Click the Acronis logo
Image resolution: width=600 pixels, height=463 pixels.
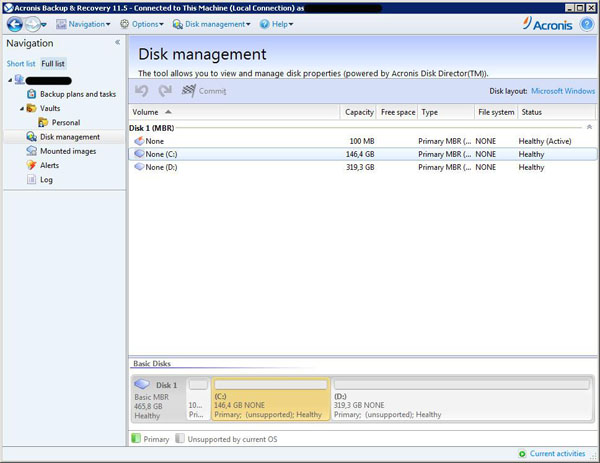pyautogui.click(x=547, y=24)
